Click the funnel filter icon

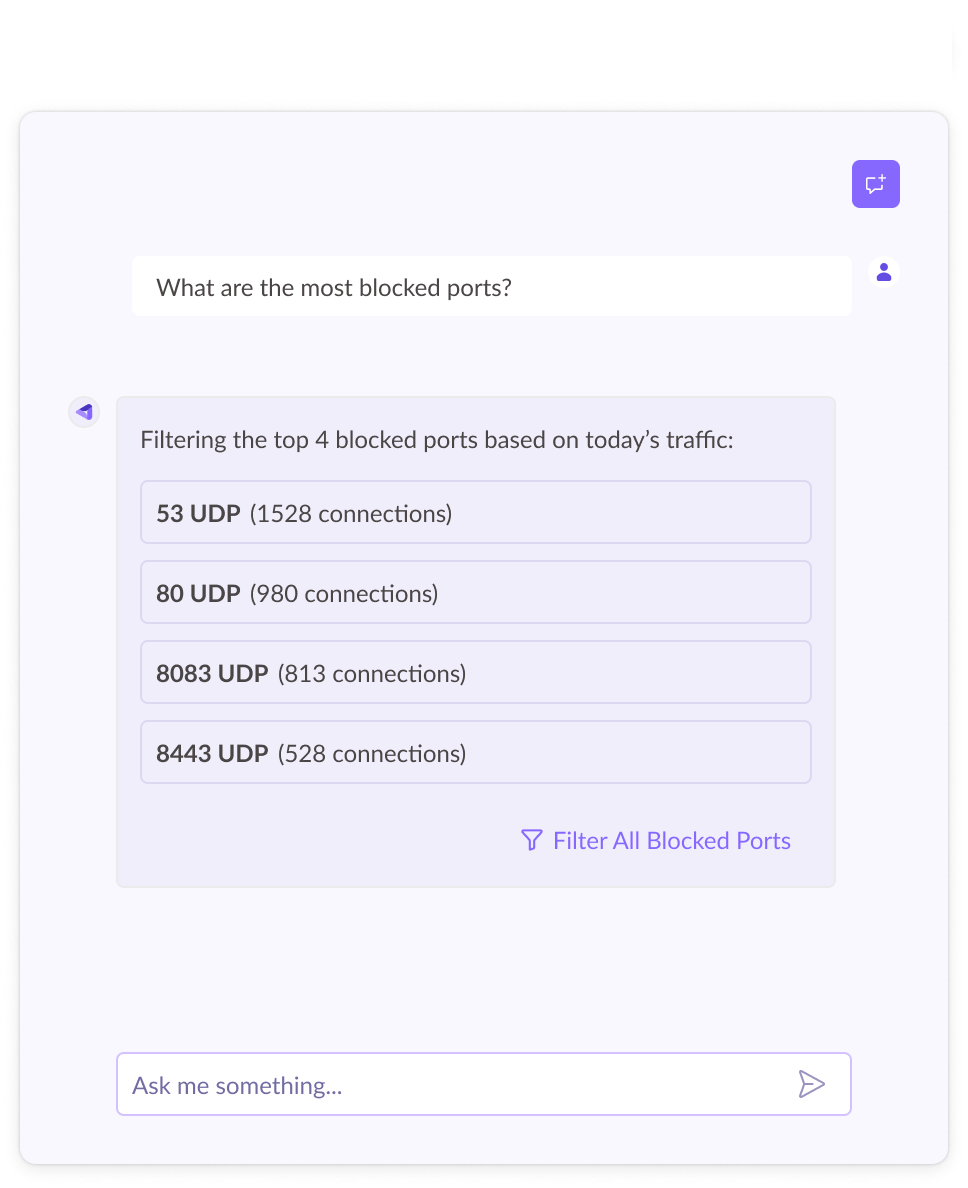click(532, 840)
